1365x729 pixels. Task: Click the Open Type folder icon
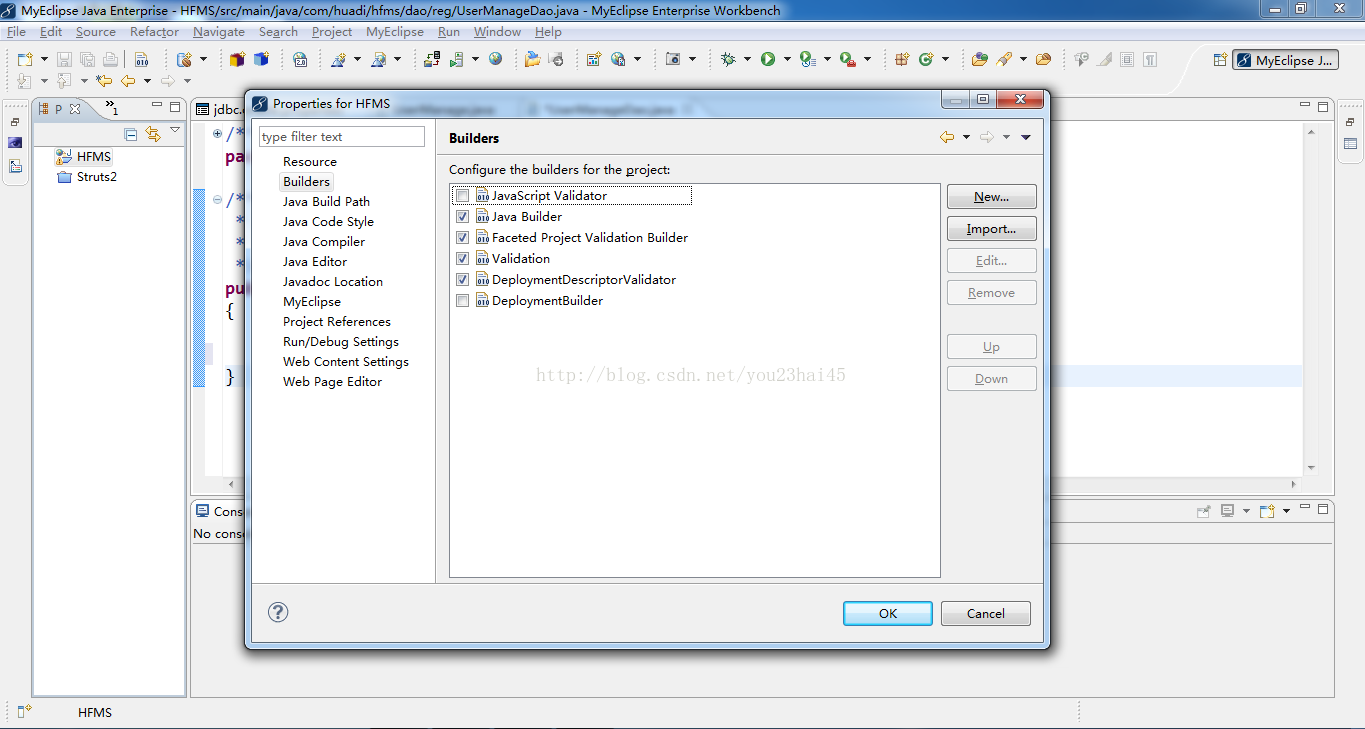pyautogui.click(x=979, y=60)
